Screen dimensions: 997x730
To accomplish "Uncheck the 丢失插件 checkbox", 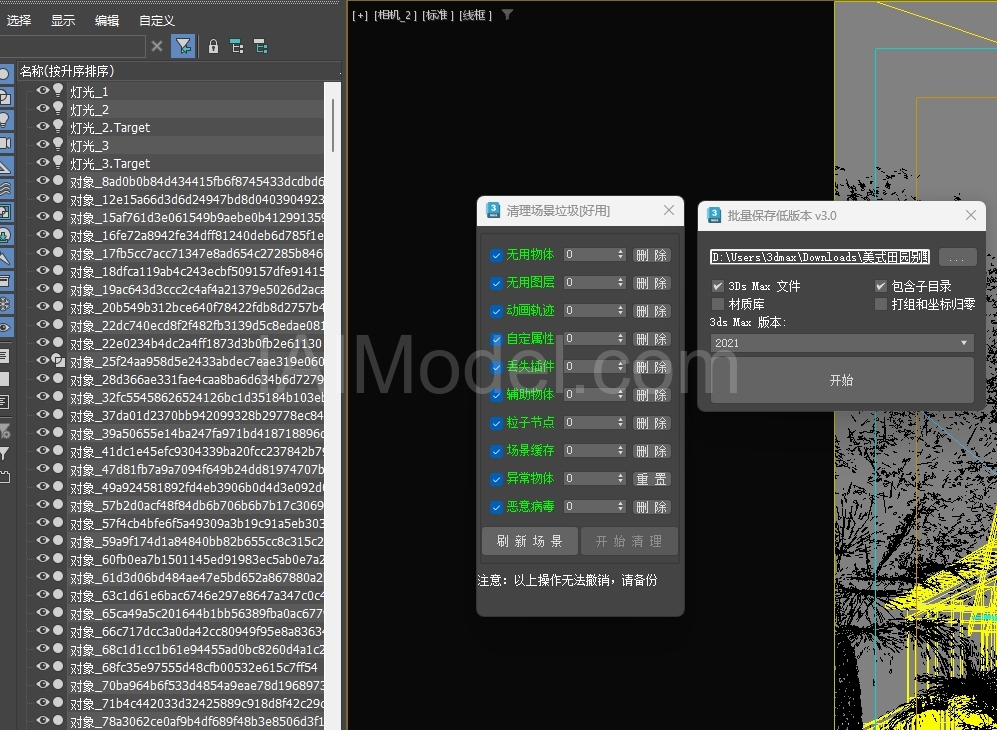I will (x=496, y=368).
